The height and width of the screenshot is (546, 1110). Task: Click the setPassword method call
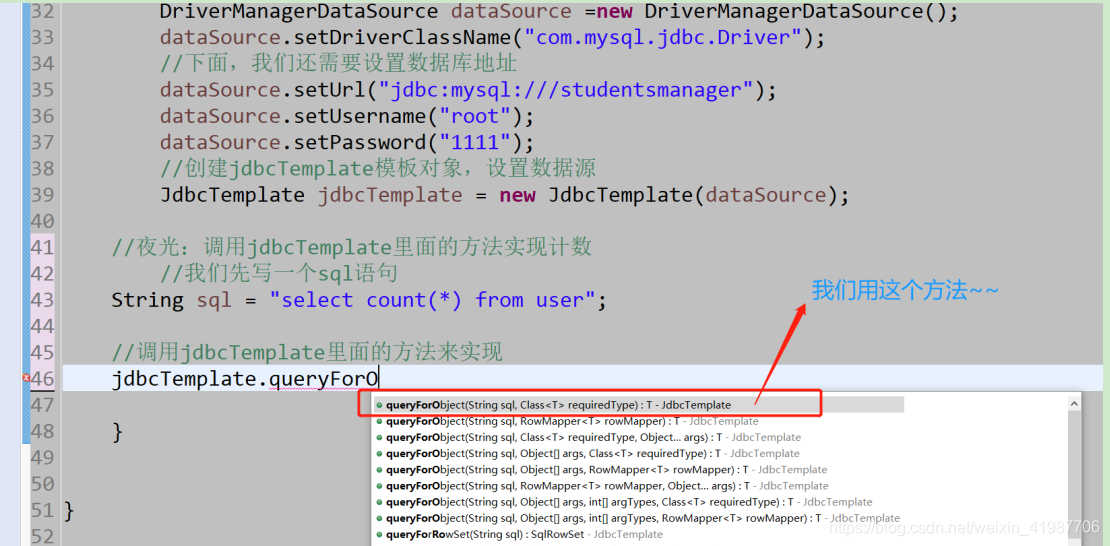click(361, 142)
